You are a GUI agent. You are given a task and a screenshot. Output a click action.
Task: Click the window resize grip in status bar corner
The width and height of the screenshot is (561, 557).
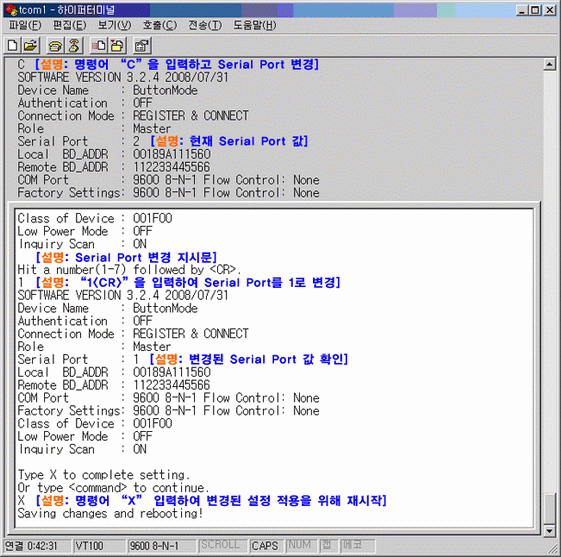tap(552, 548)
